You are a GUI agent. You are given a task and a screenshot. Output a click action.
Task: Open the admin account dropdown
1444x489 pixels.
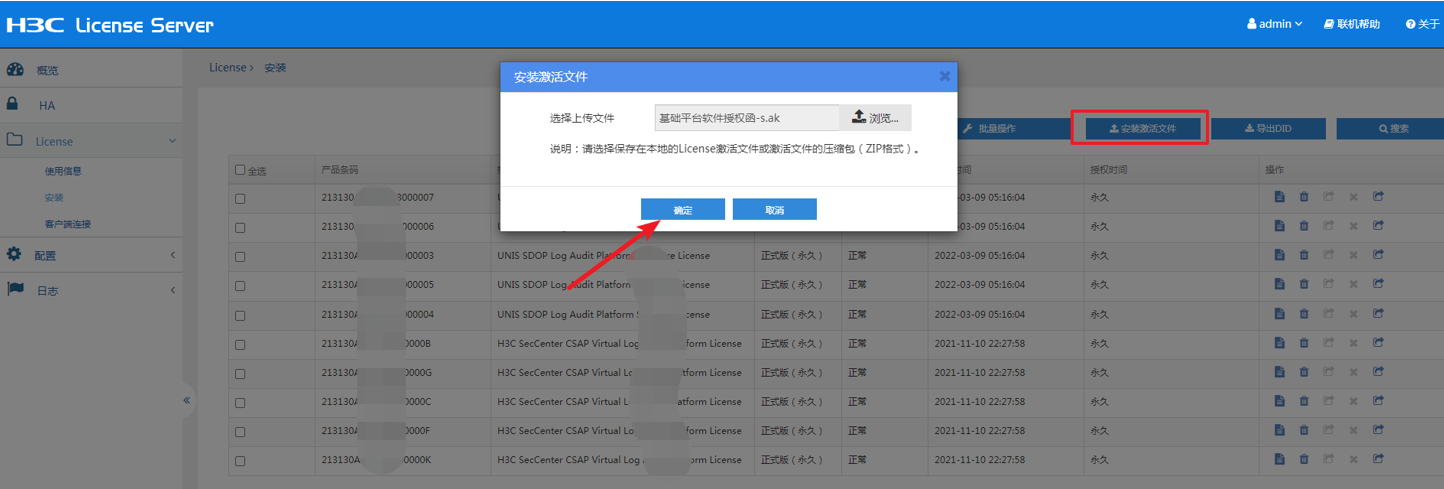click(x=1275, y=23)
